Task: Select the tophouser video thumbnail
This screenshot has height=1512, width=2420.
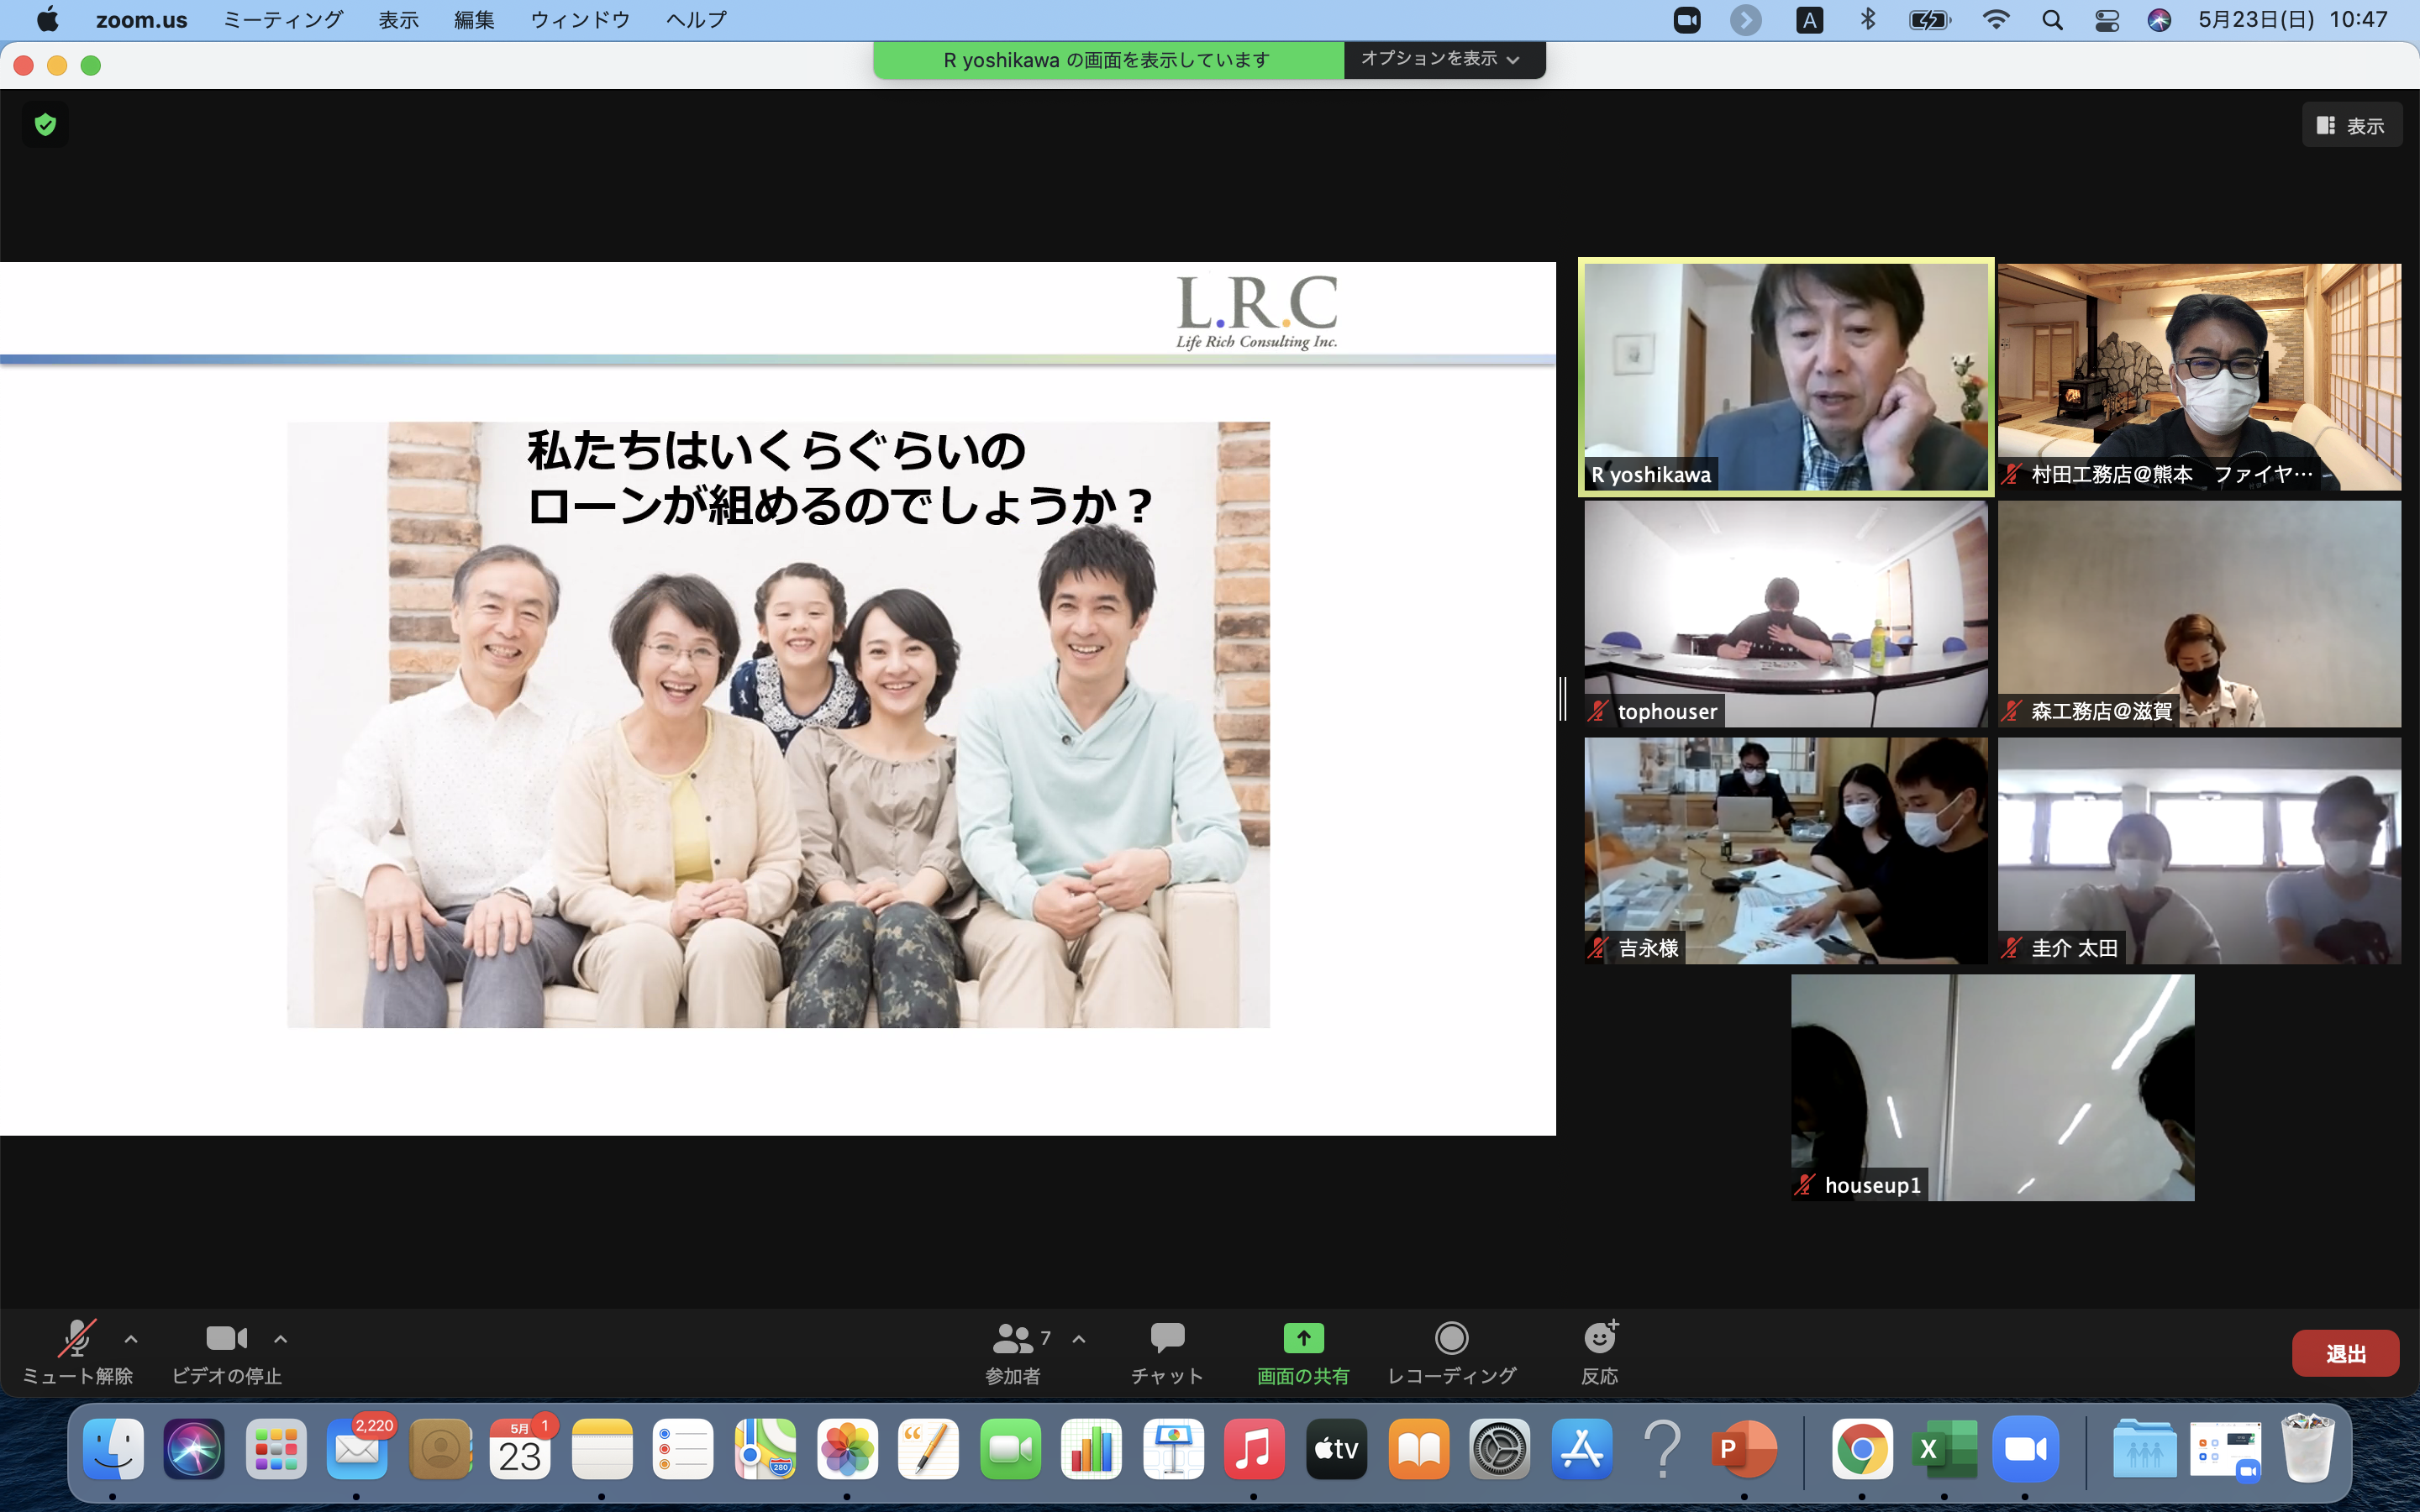Action: tap(1785, 613)
